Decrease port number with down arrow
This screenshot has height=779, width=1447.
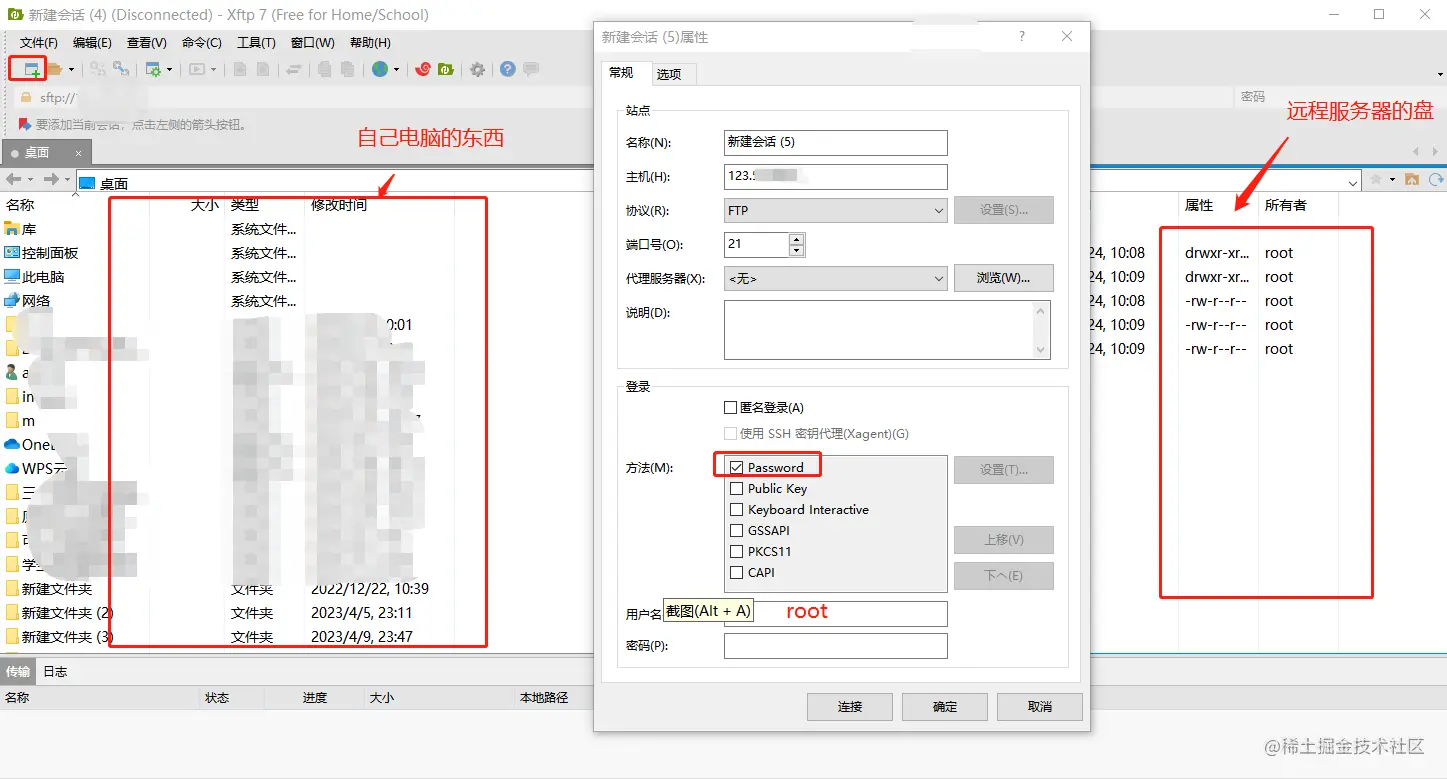coord(797,250)
